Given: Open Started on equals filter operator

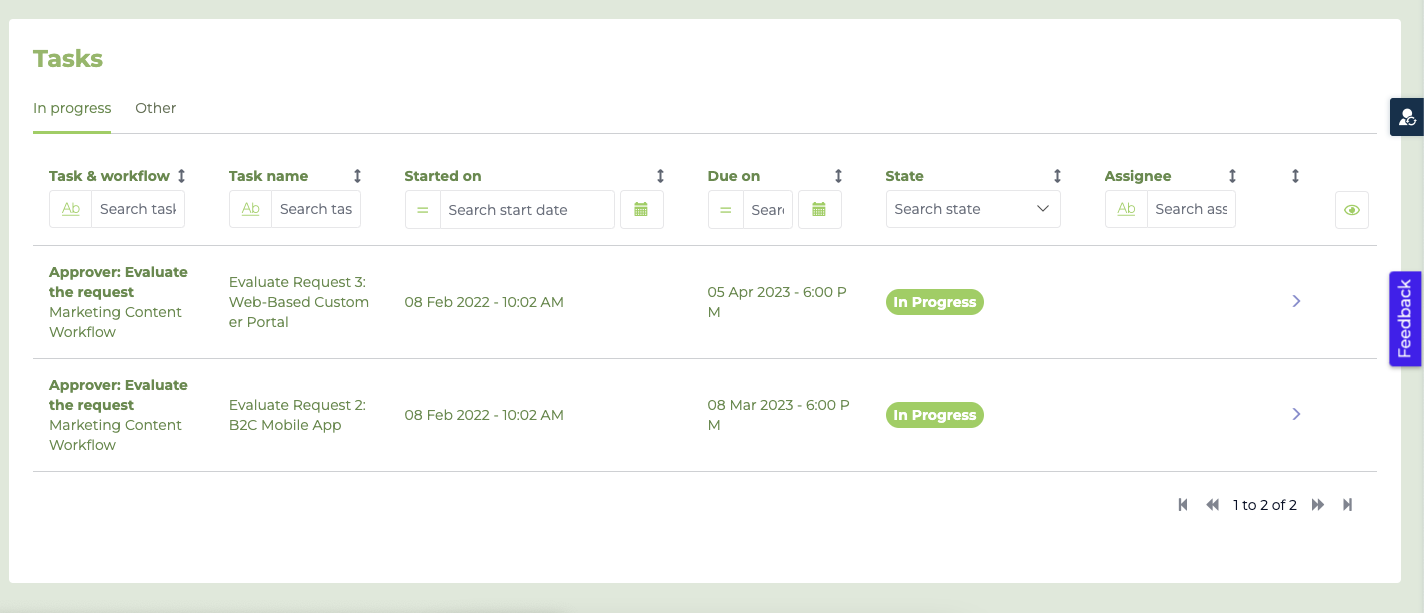Looking at the screenshot, I should coord(422,210).
